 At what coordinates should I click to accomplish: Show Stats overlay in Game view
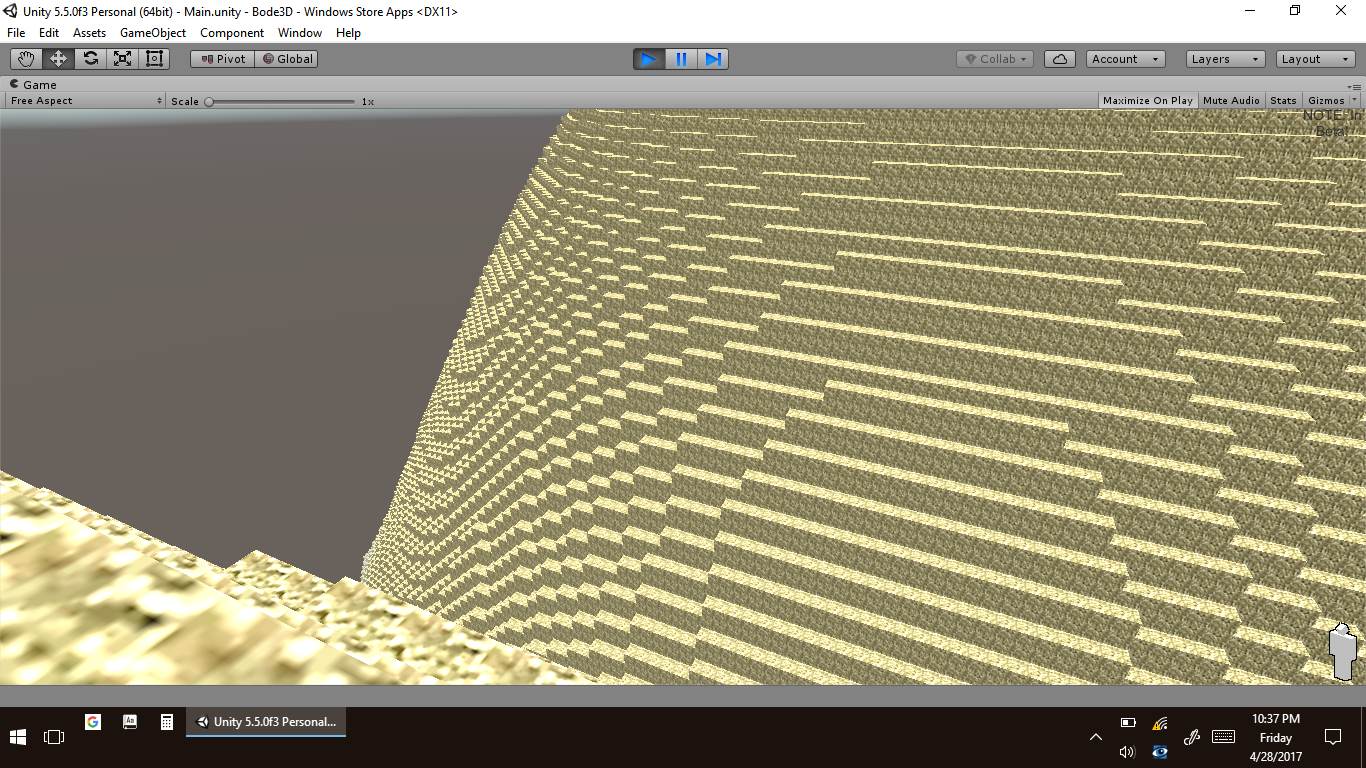(x=1283, y=101)
